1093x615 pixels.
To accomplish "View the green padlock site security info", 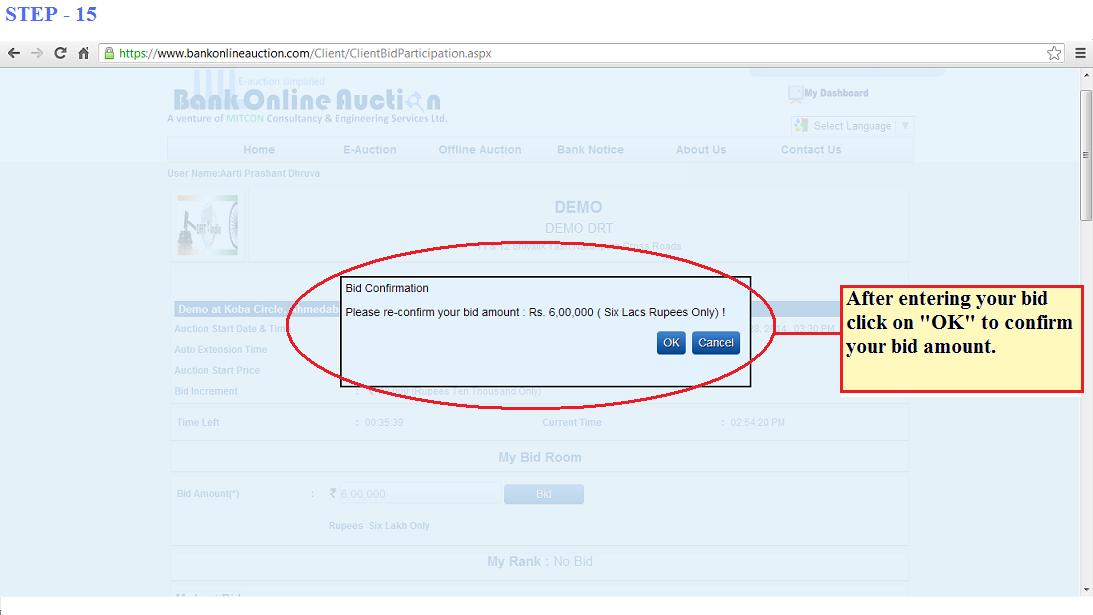I will [x=109, y=53].
